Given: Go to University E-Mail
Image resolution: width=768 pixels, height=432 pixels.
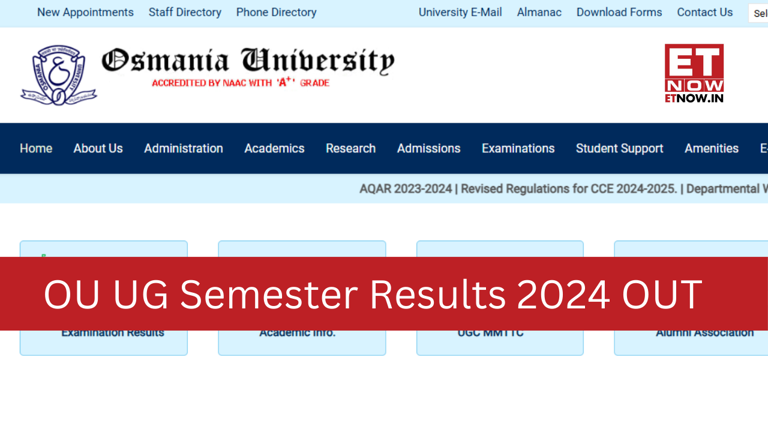Looking at the screenshot, I should click(x=460, y=12).
